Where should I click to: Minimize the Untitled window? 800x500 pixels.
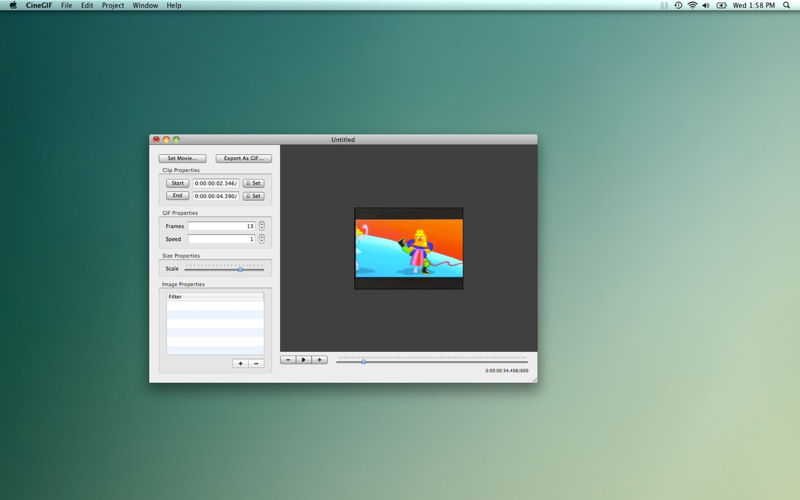166,139
